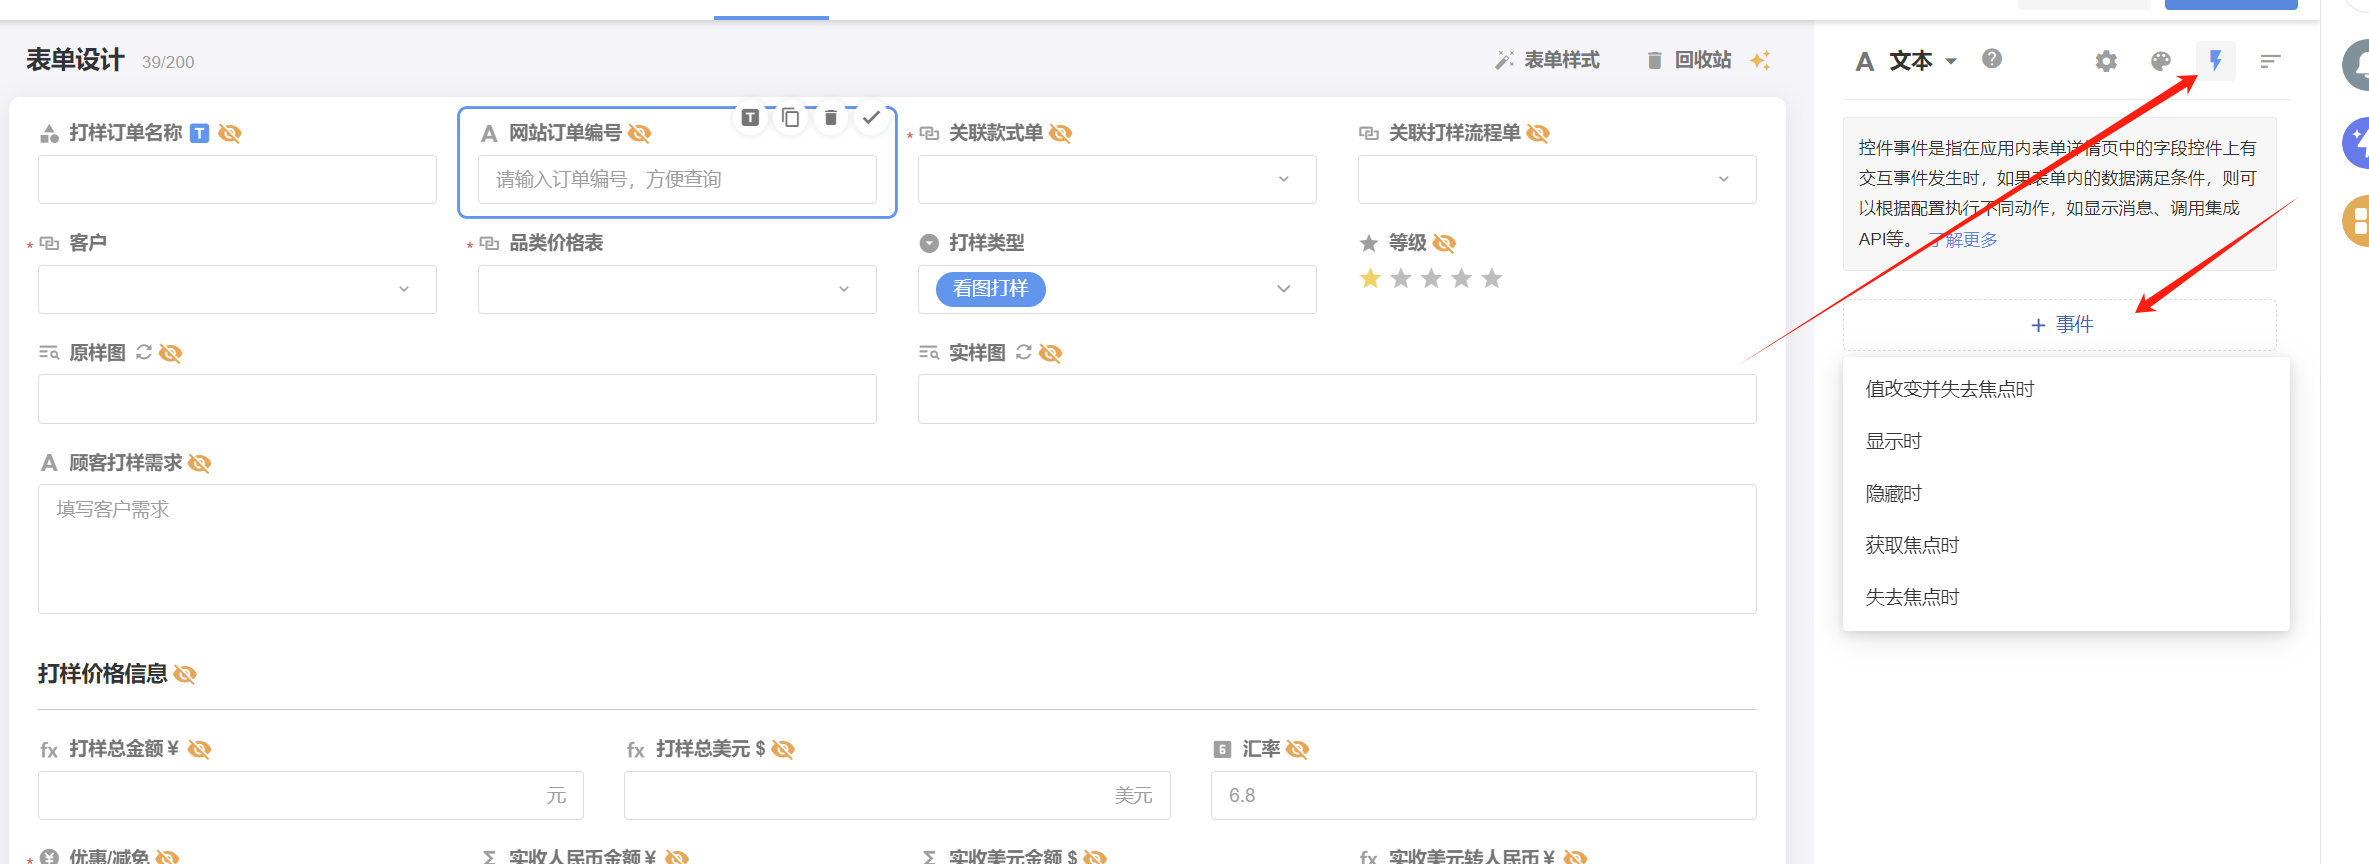
Task: Expand the 客户 dropdown
Action: tap(237, 289)
